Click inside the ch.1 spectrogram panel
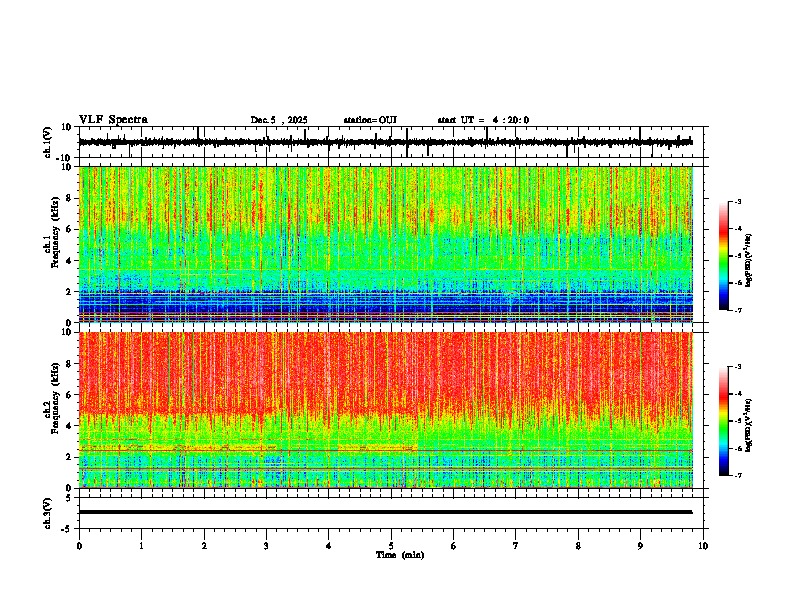Screen dimensions: 792x612 386,244
